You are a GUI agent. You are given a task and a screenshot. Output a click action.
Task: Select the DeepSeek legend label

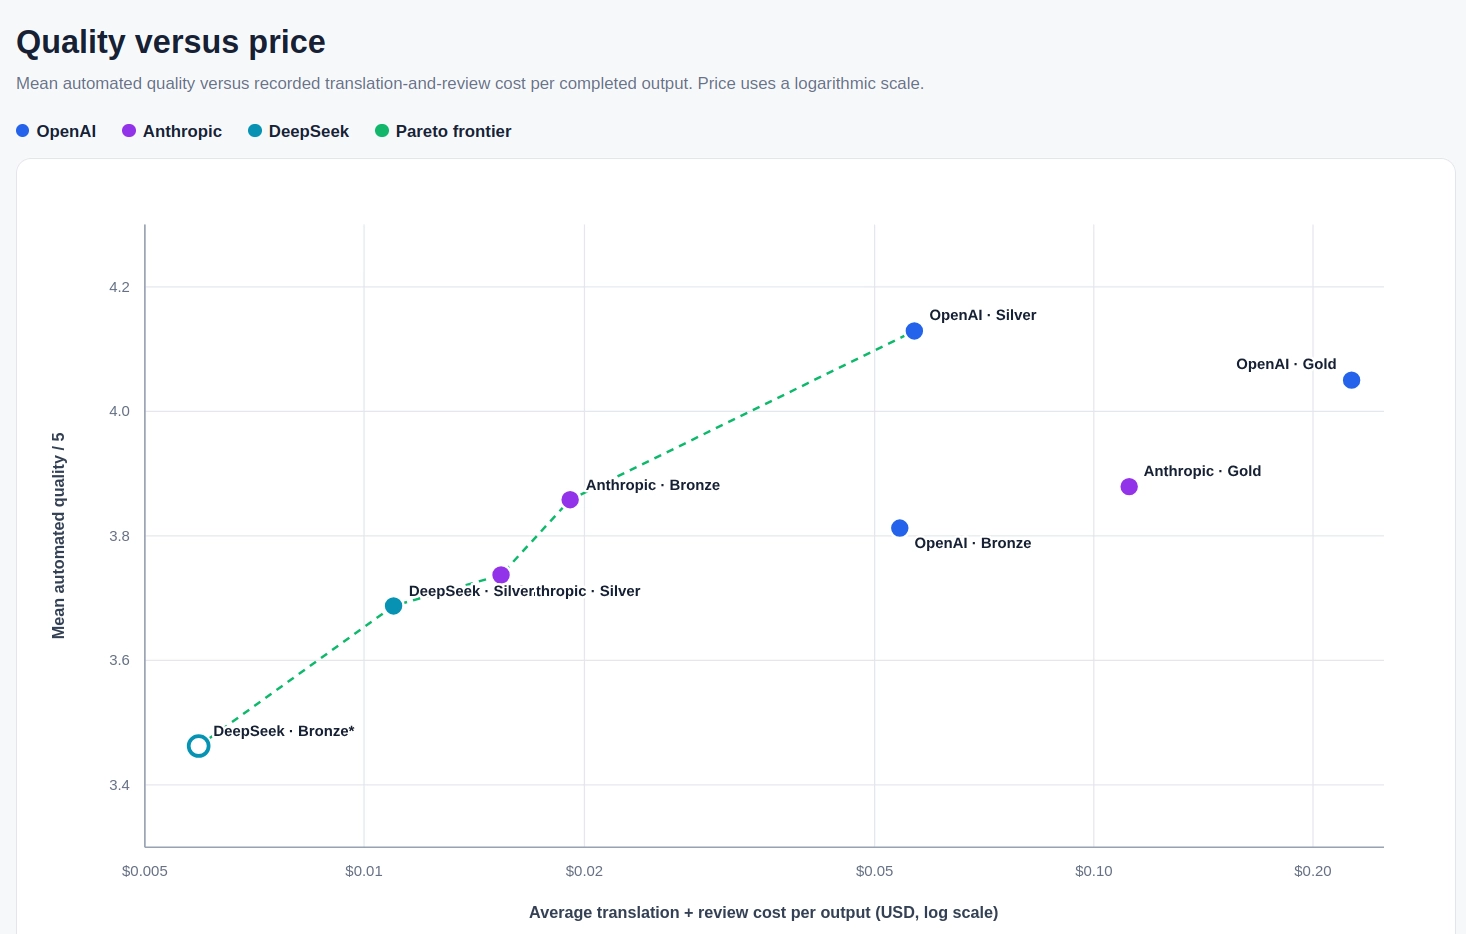(x=309, y=132)
